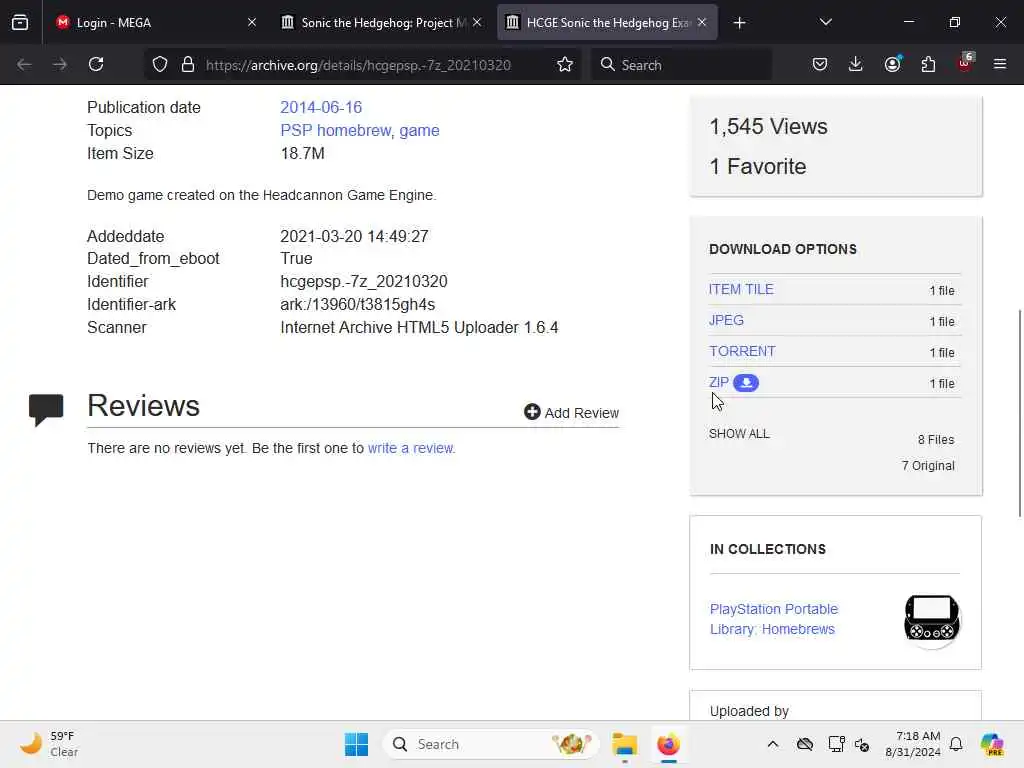The image size is (1024, 768).
Task: Click ZIP download option
Action: coord(718,383)
